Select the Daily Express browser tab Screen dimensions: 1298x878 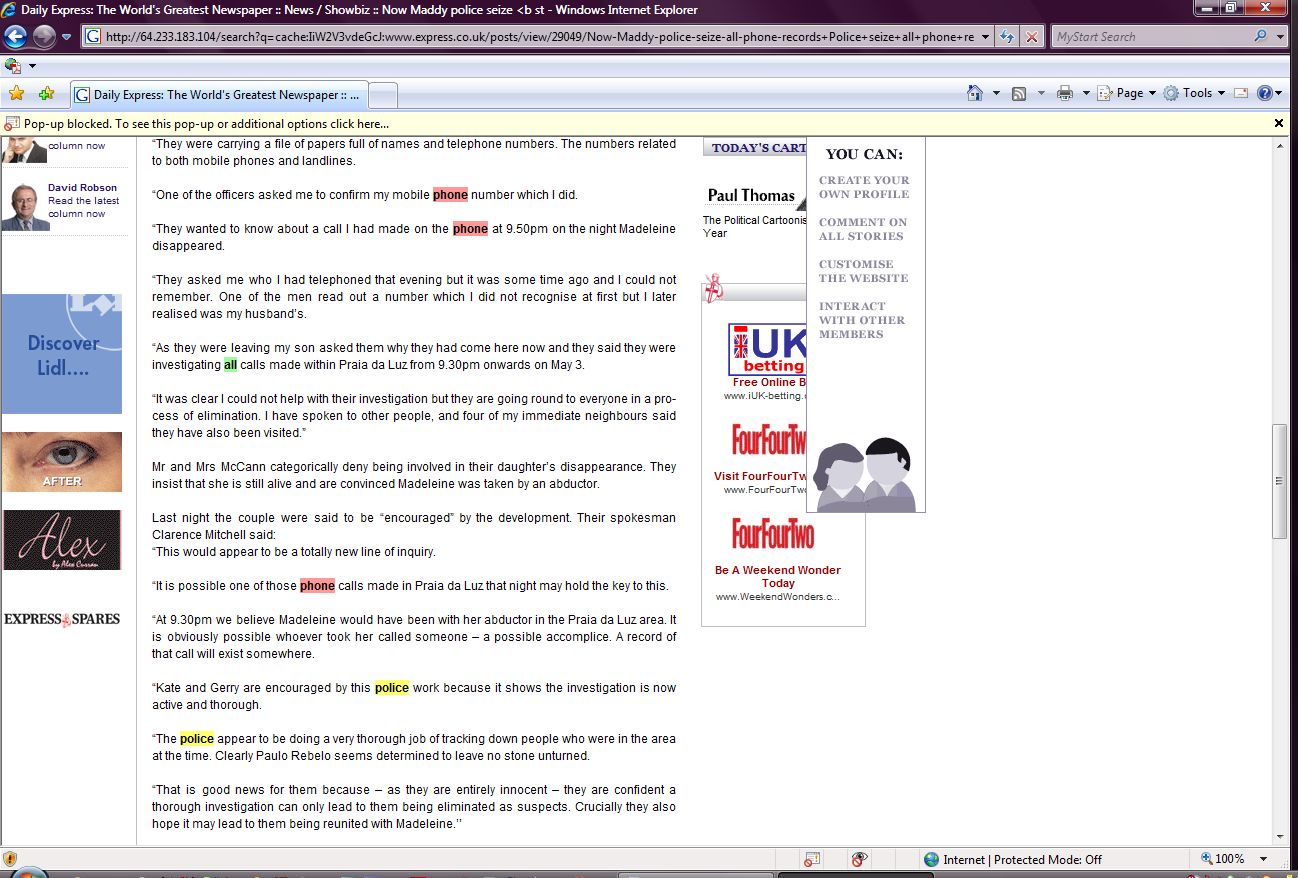[220, 95]
